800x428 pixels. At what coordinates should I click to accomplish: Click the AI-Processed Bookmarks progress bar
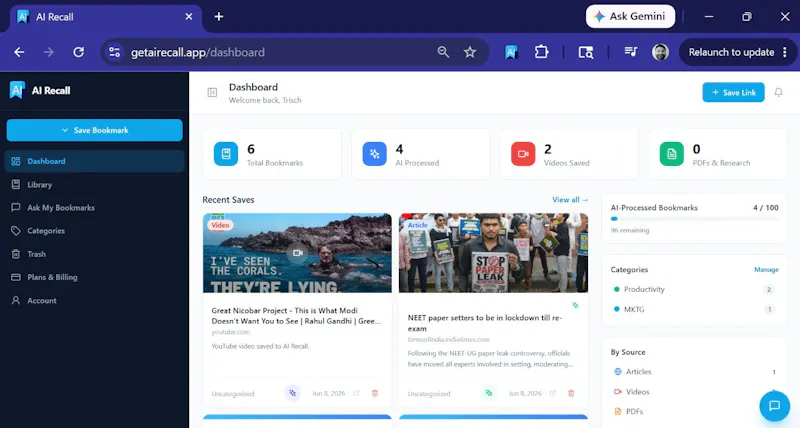click(x=695, y=219)
